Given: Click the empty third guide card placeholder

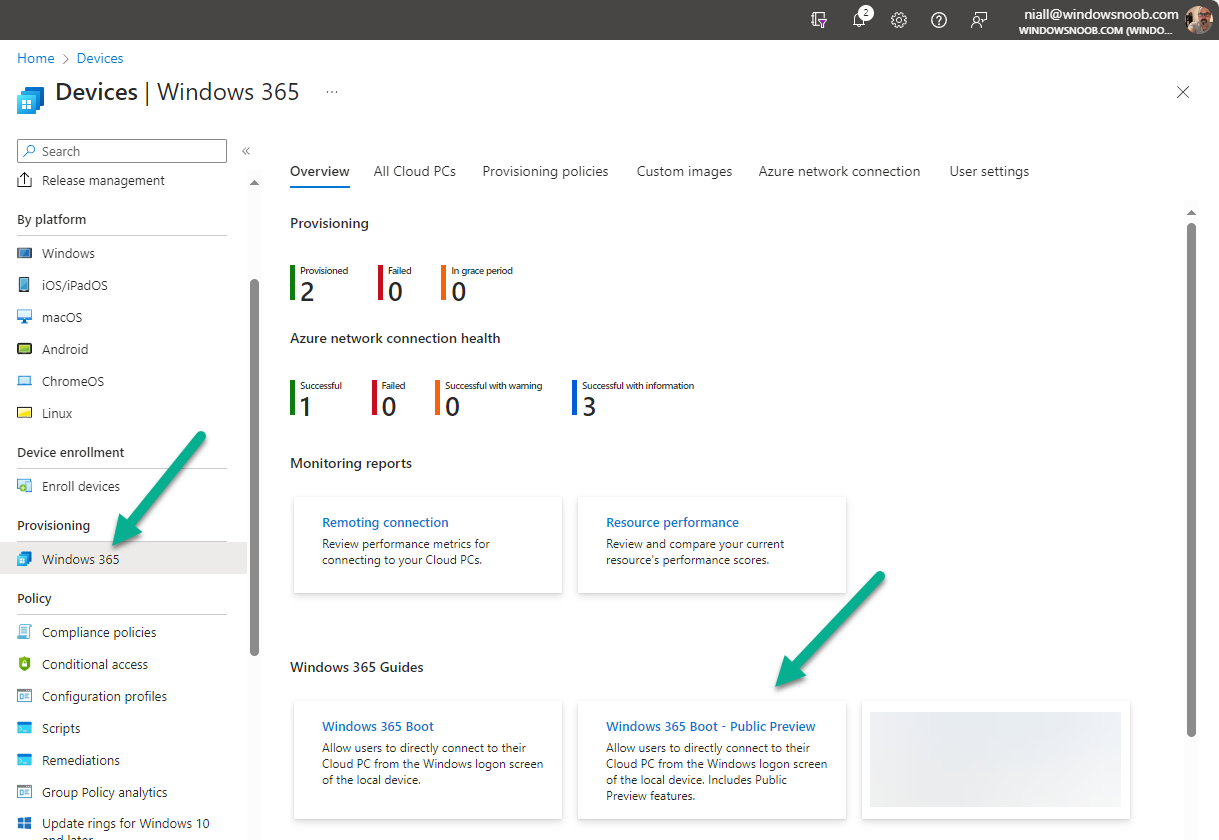Looking at the screenshot, I should [x=995, y=759].
